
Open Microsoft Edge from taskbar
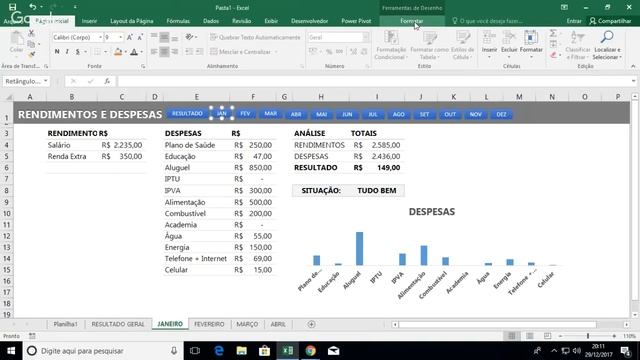click(x=219, y=351)
